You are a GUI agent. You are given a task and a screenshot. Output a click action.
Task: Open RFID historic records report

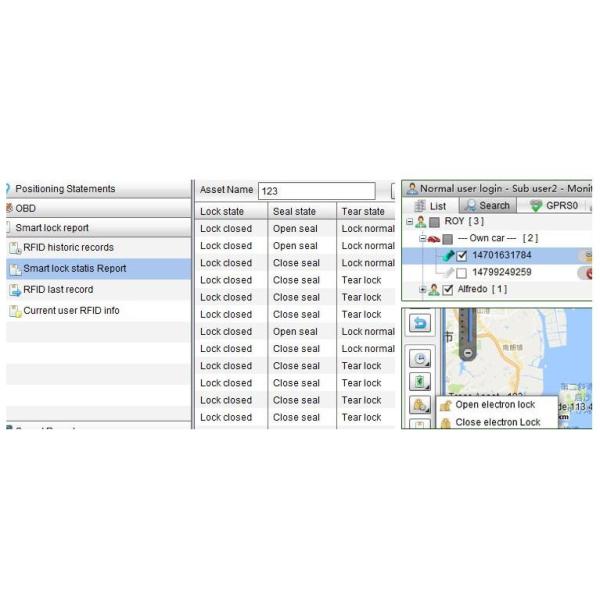click(x=68, y=248)
